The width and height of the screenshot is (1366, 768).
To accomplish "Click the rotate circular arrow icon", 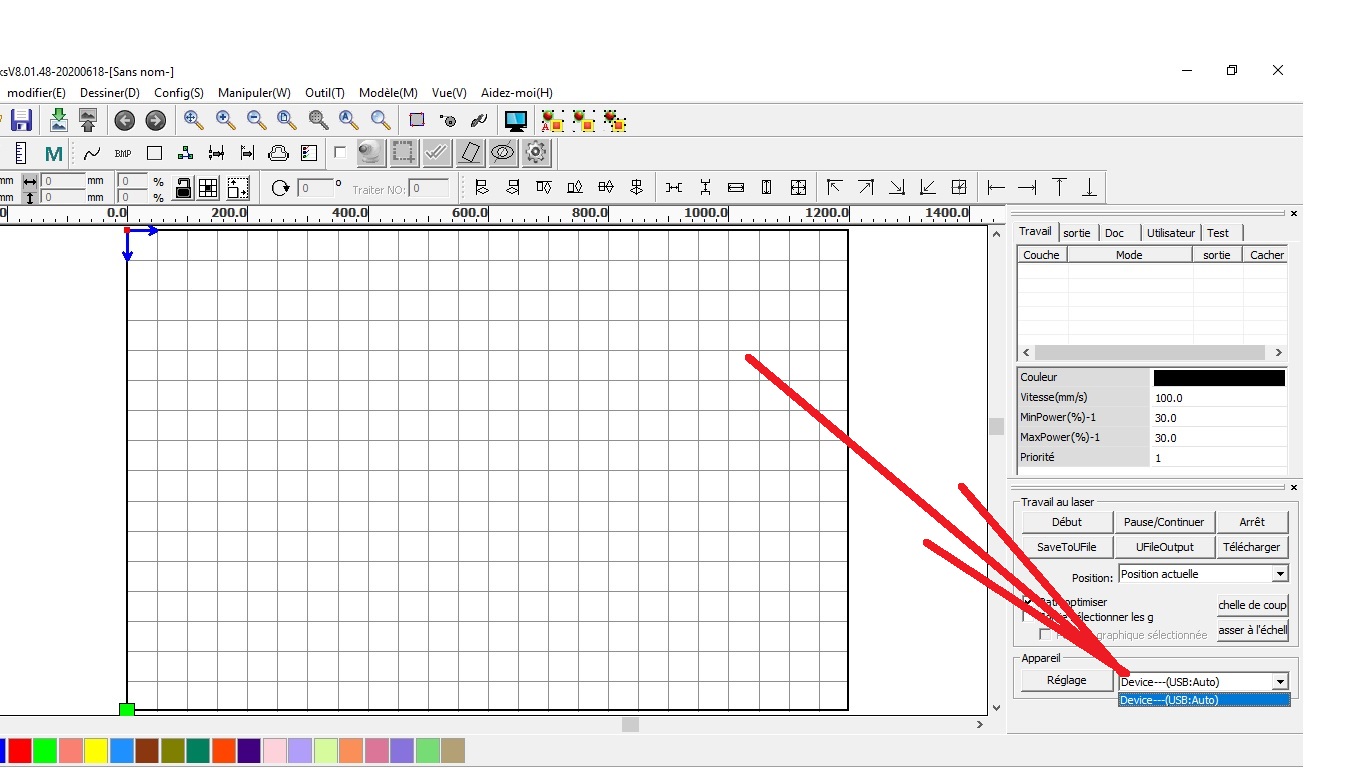I will click(x=280, y=188).
